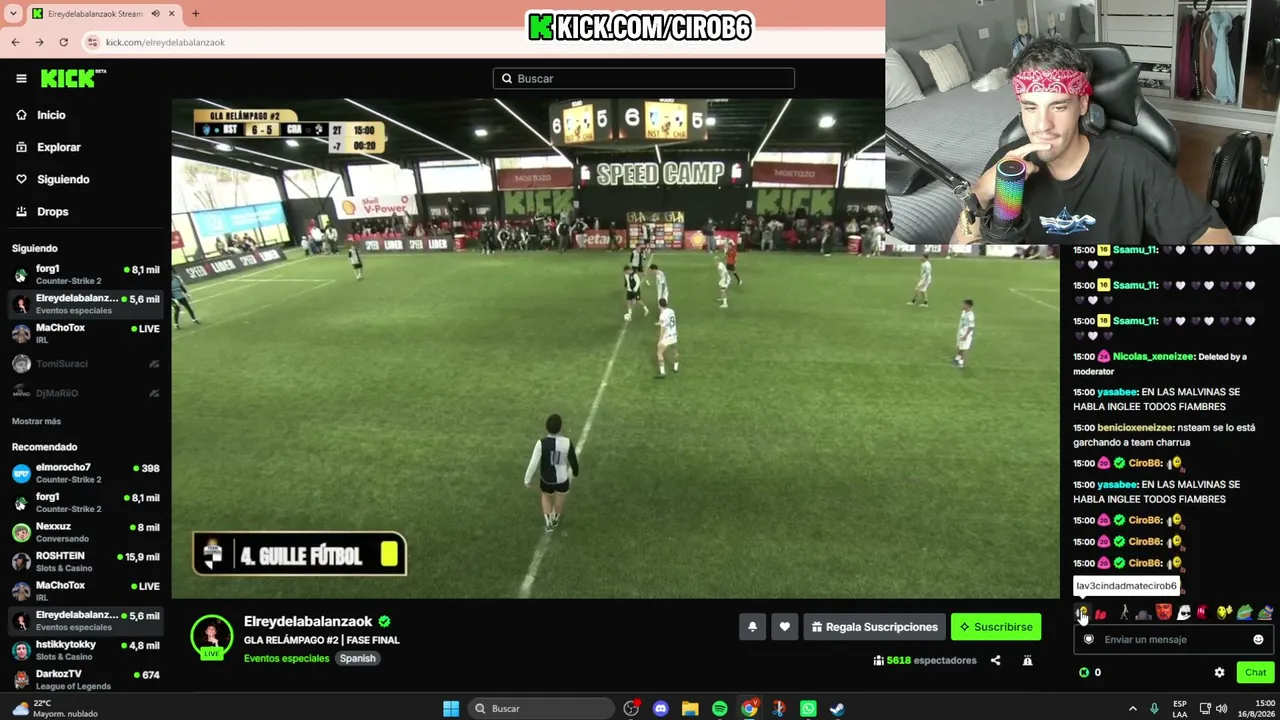The height and width of the screenshot is (720, 1280).
Task: Insert the white ghost sunglasses emote
Action: (x=1184, y=613)
